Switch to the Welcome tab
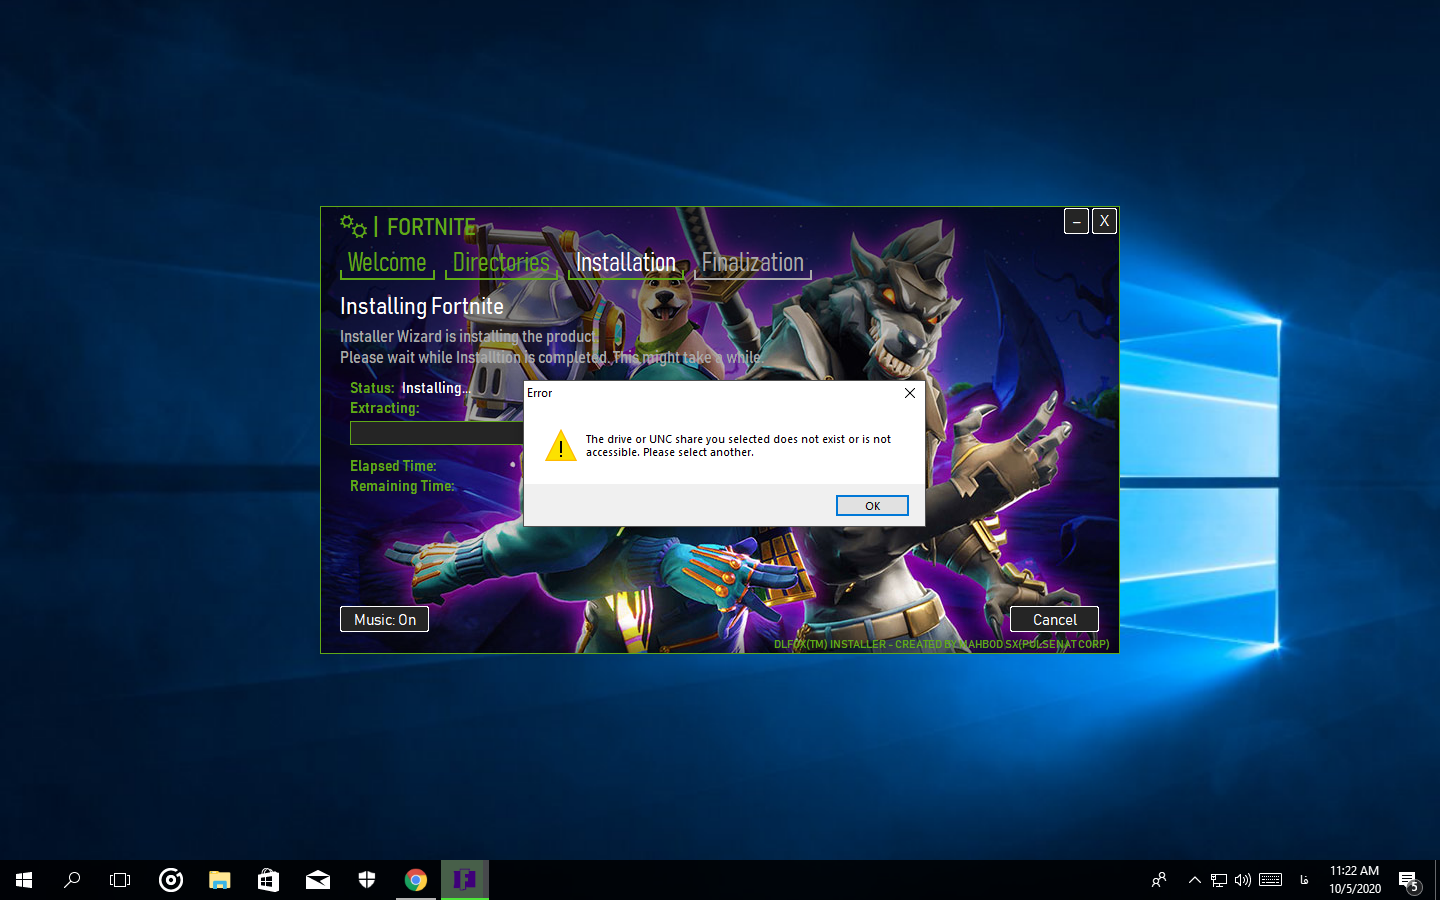This screenshot has width=1440, height=900. click(387, 263)
